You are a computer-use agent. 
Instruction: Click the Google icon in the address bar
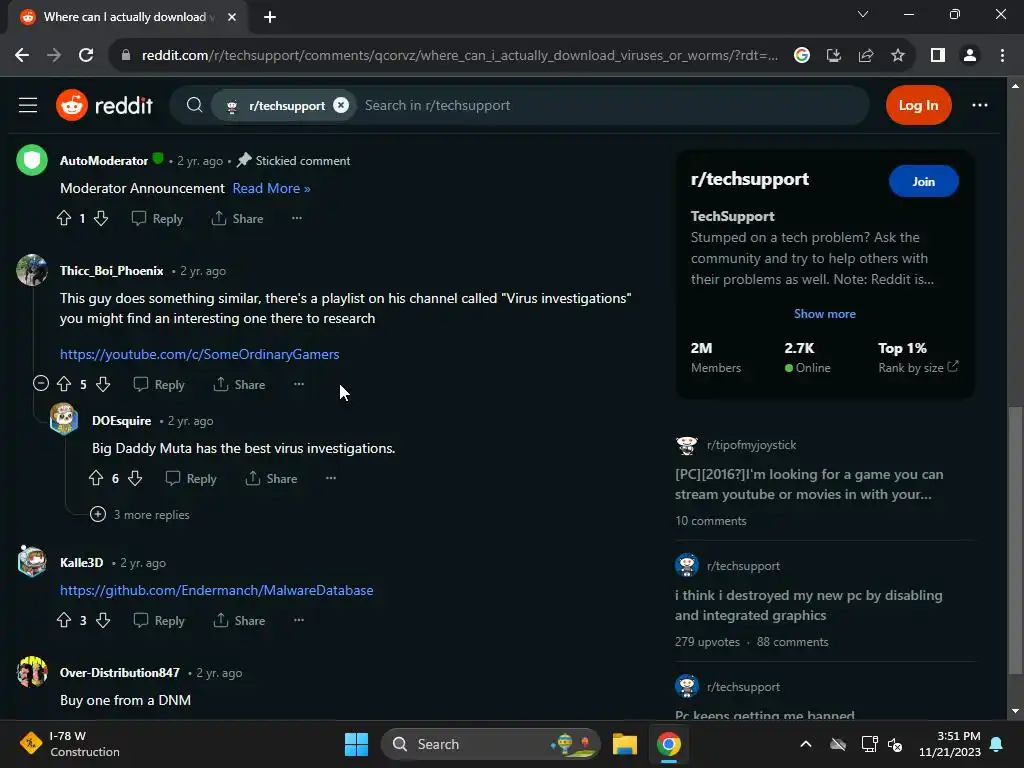coord(801,55)
